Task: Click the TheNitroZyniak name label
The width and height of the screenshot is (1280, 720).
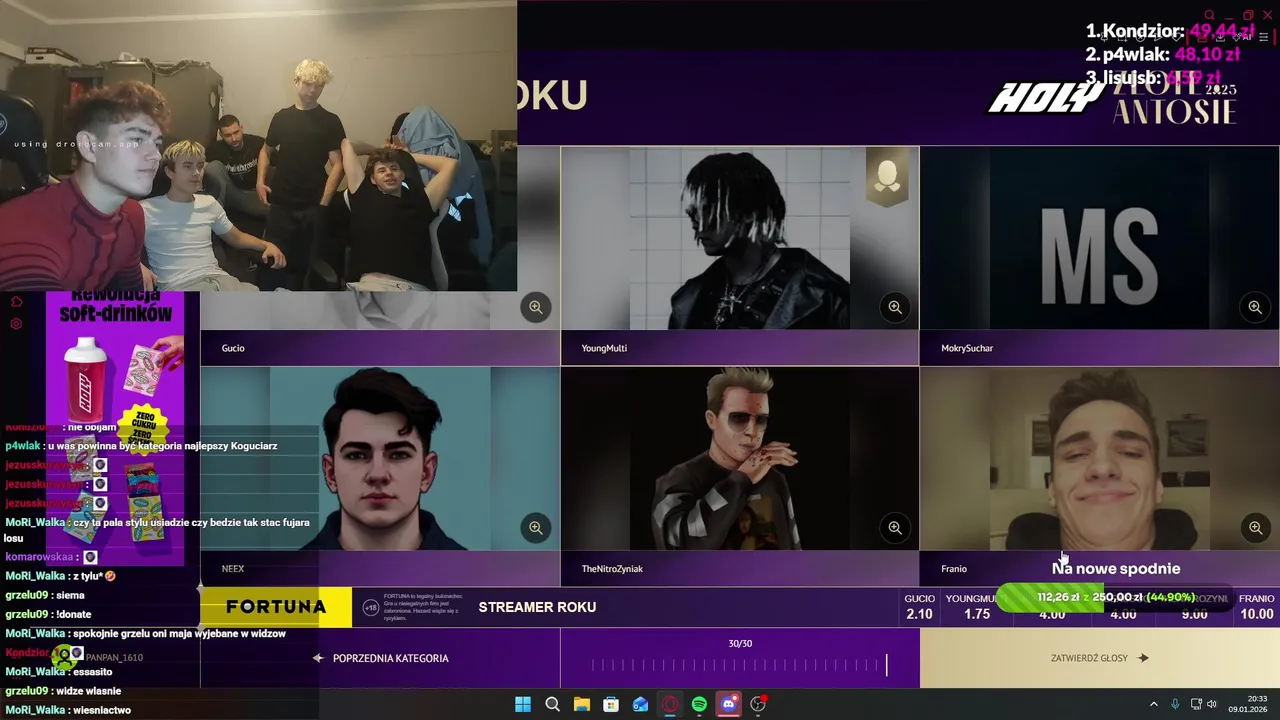Action: [x=612, y=568]
